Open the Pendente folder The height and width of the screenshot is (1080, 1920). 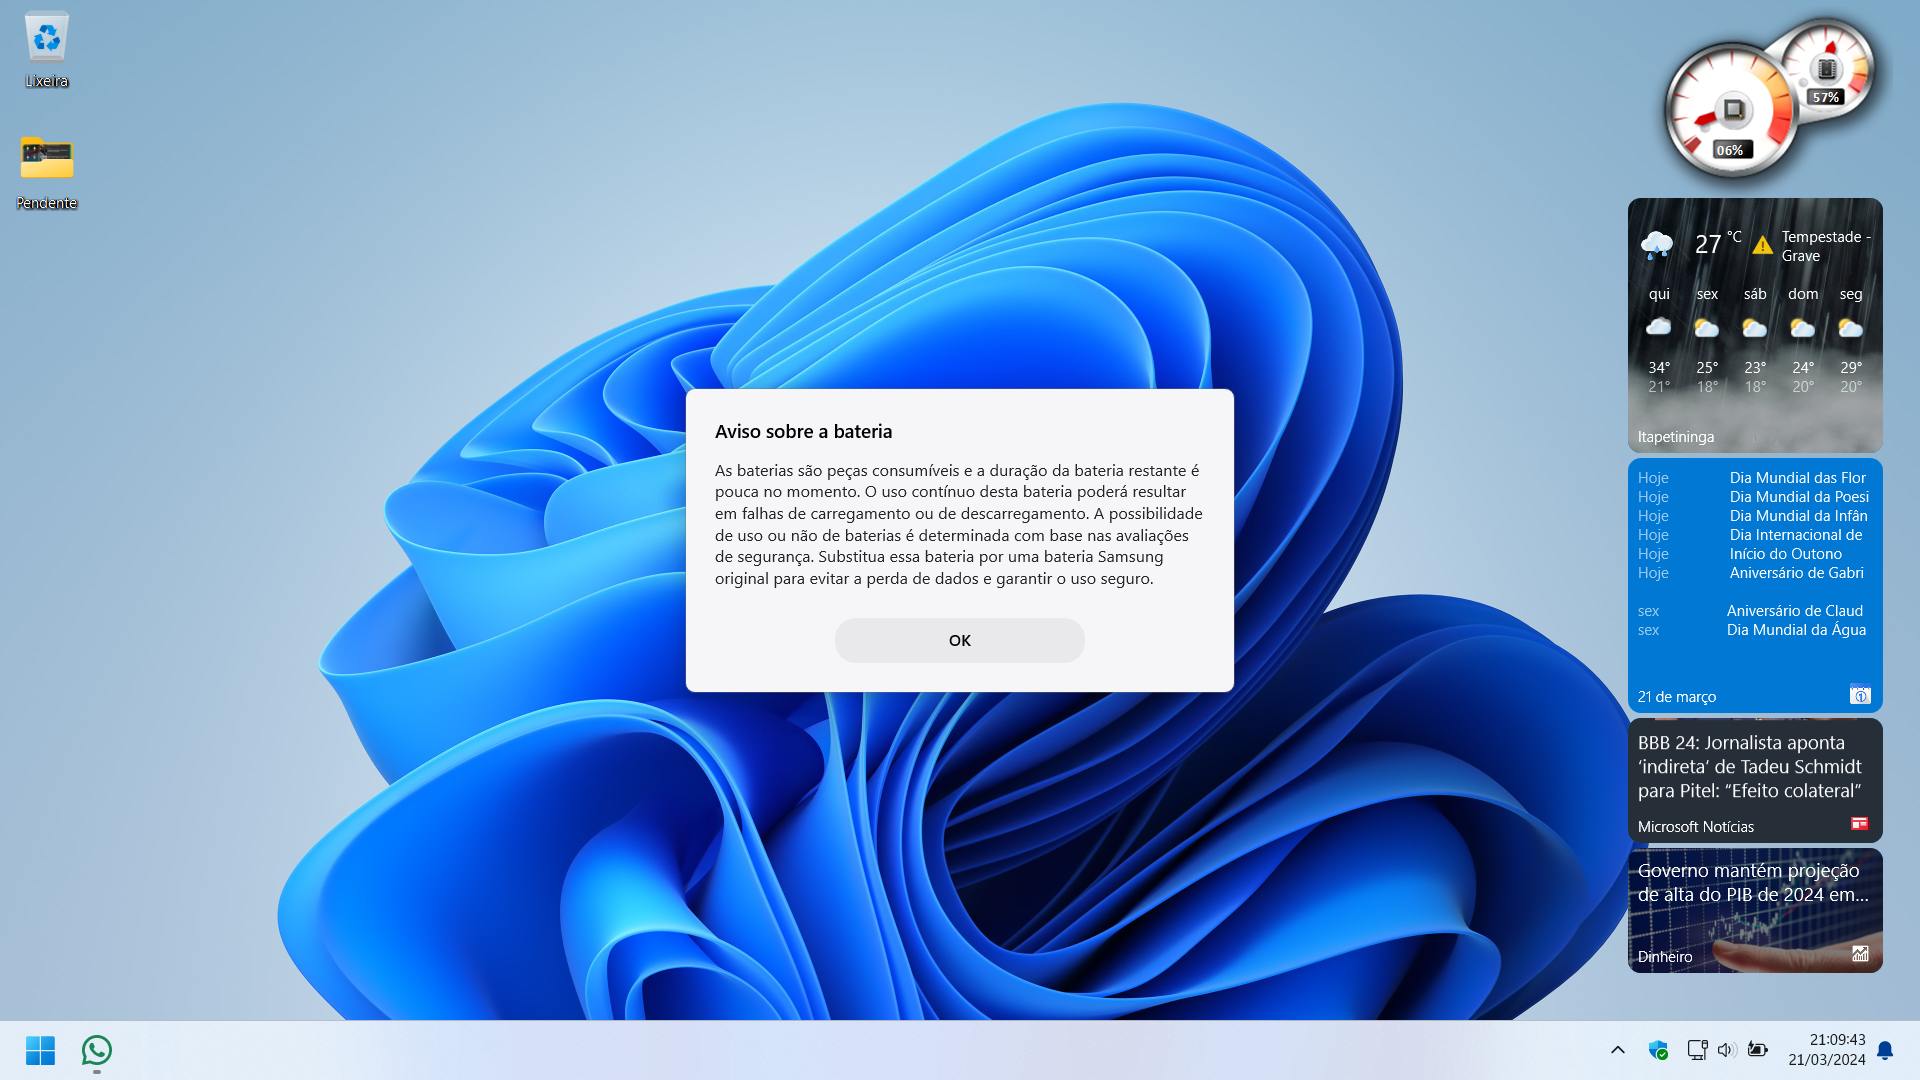pyautogui.click(x=46, y=160)
